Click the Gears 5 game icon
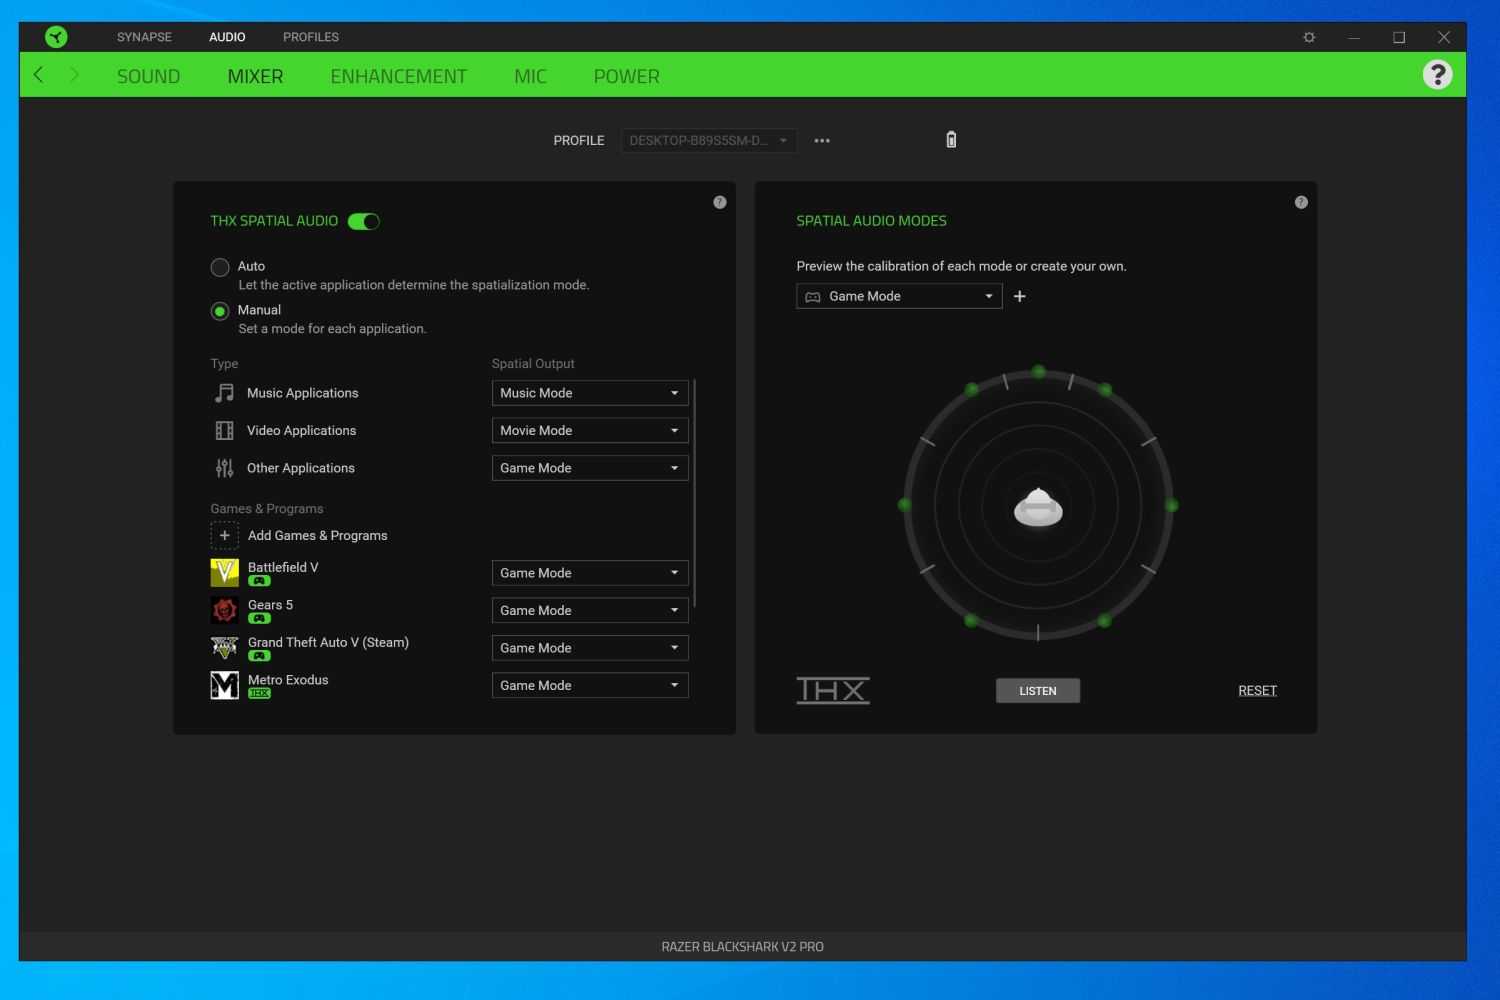This screenshot has width=1500, height=1000. click(225, 610)
